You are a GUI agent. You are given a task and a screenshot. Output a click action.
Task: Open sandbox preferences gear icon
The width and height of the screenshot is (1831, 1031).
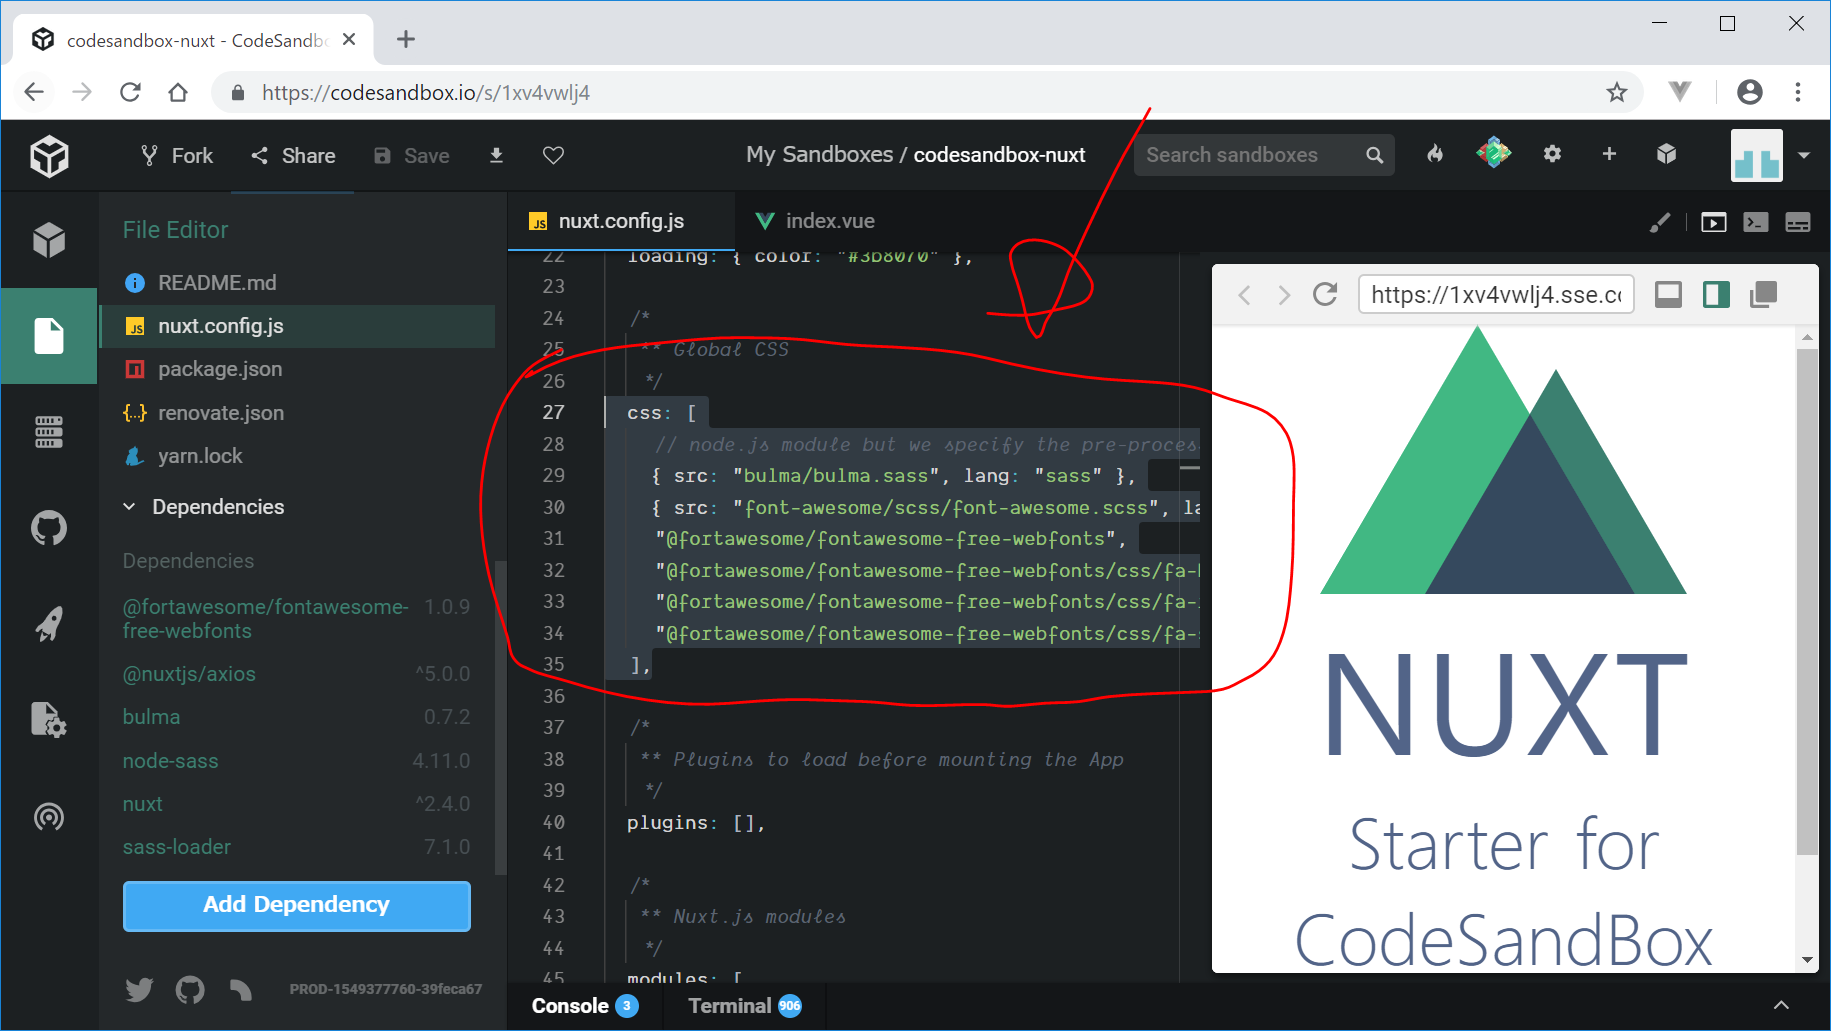tap(1552, 154)
